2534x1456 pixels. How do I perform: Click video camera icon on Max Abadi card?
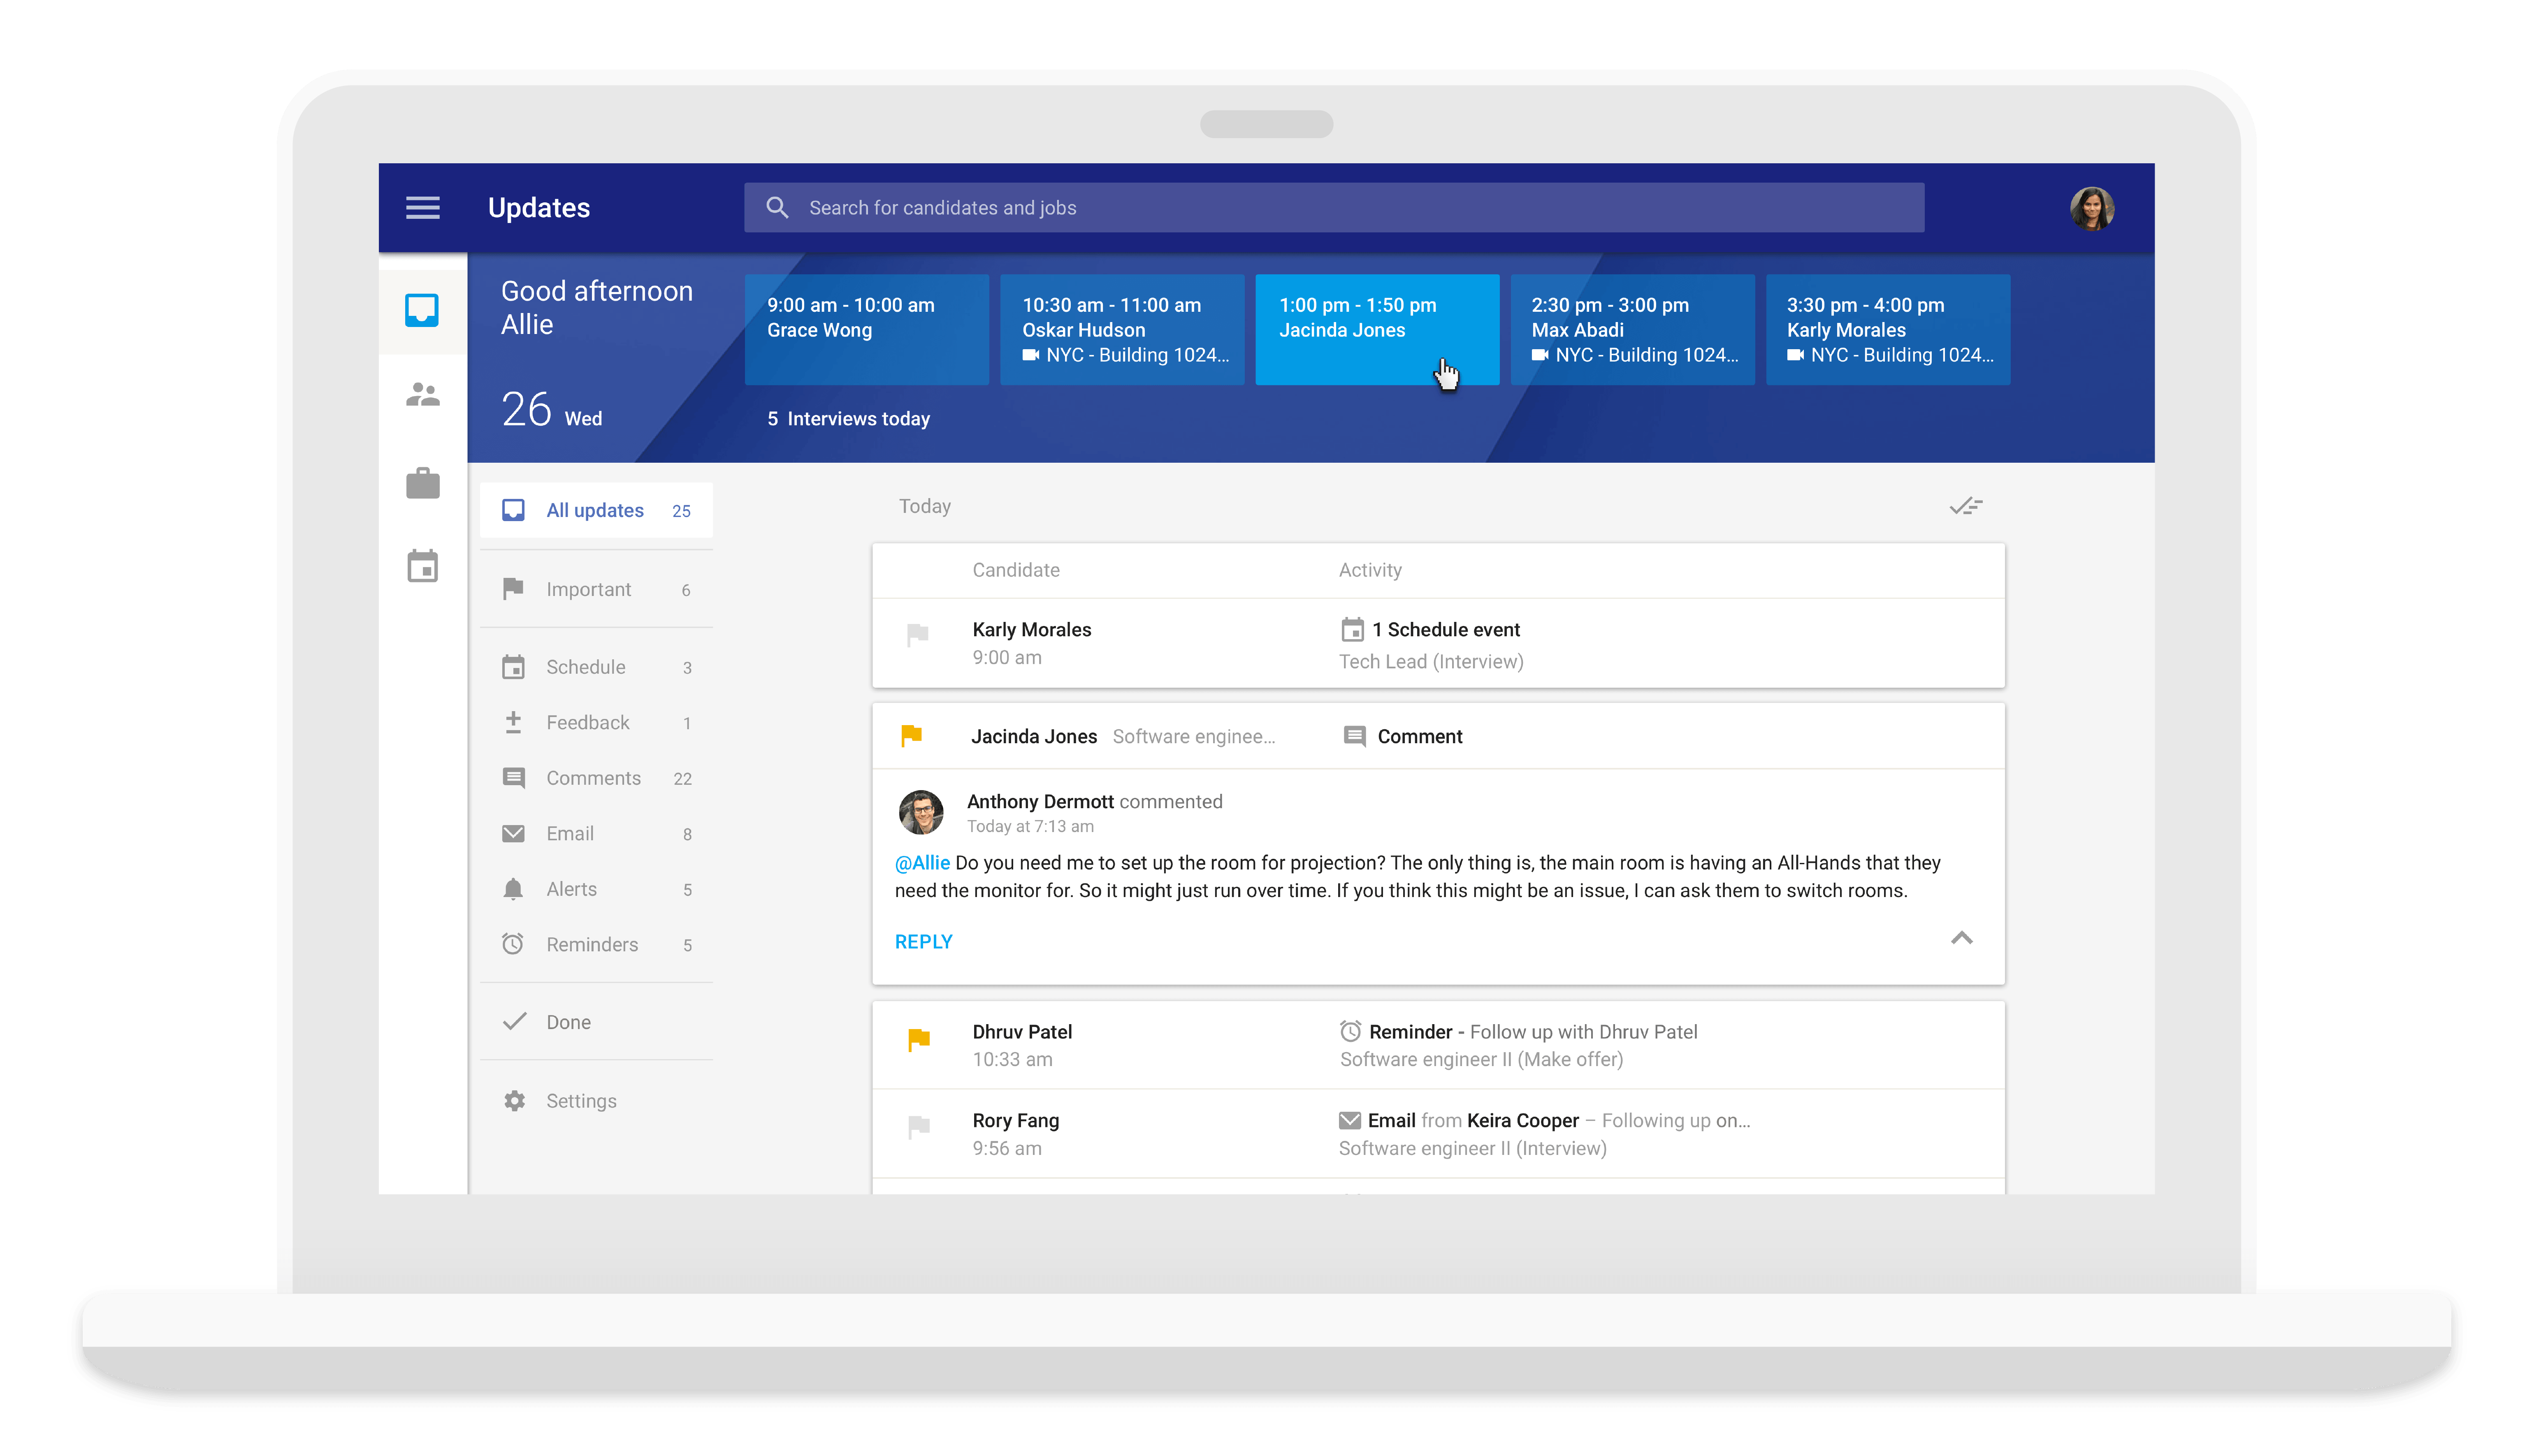click(x=1540, y=355)
